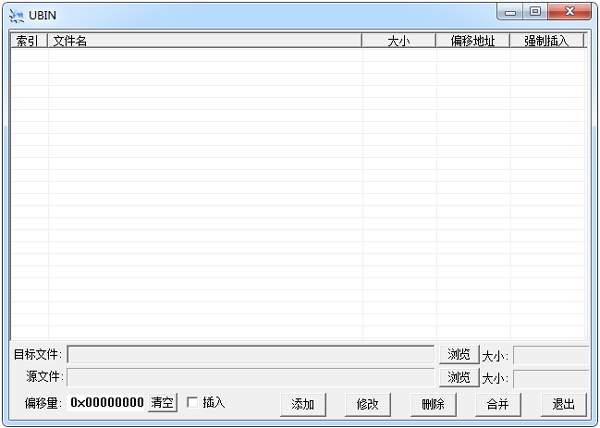Merge files with 合并 button
The image size is (600, 428).
point(498,404)
